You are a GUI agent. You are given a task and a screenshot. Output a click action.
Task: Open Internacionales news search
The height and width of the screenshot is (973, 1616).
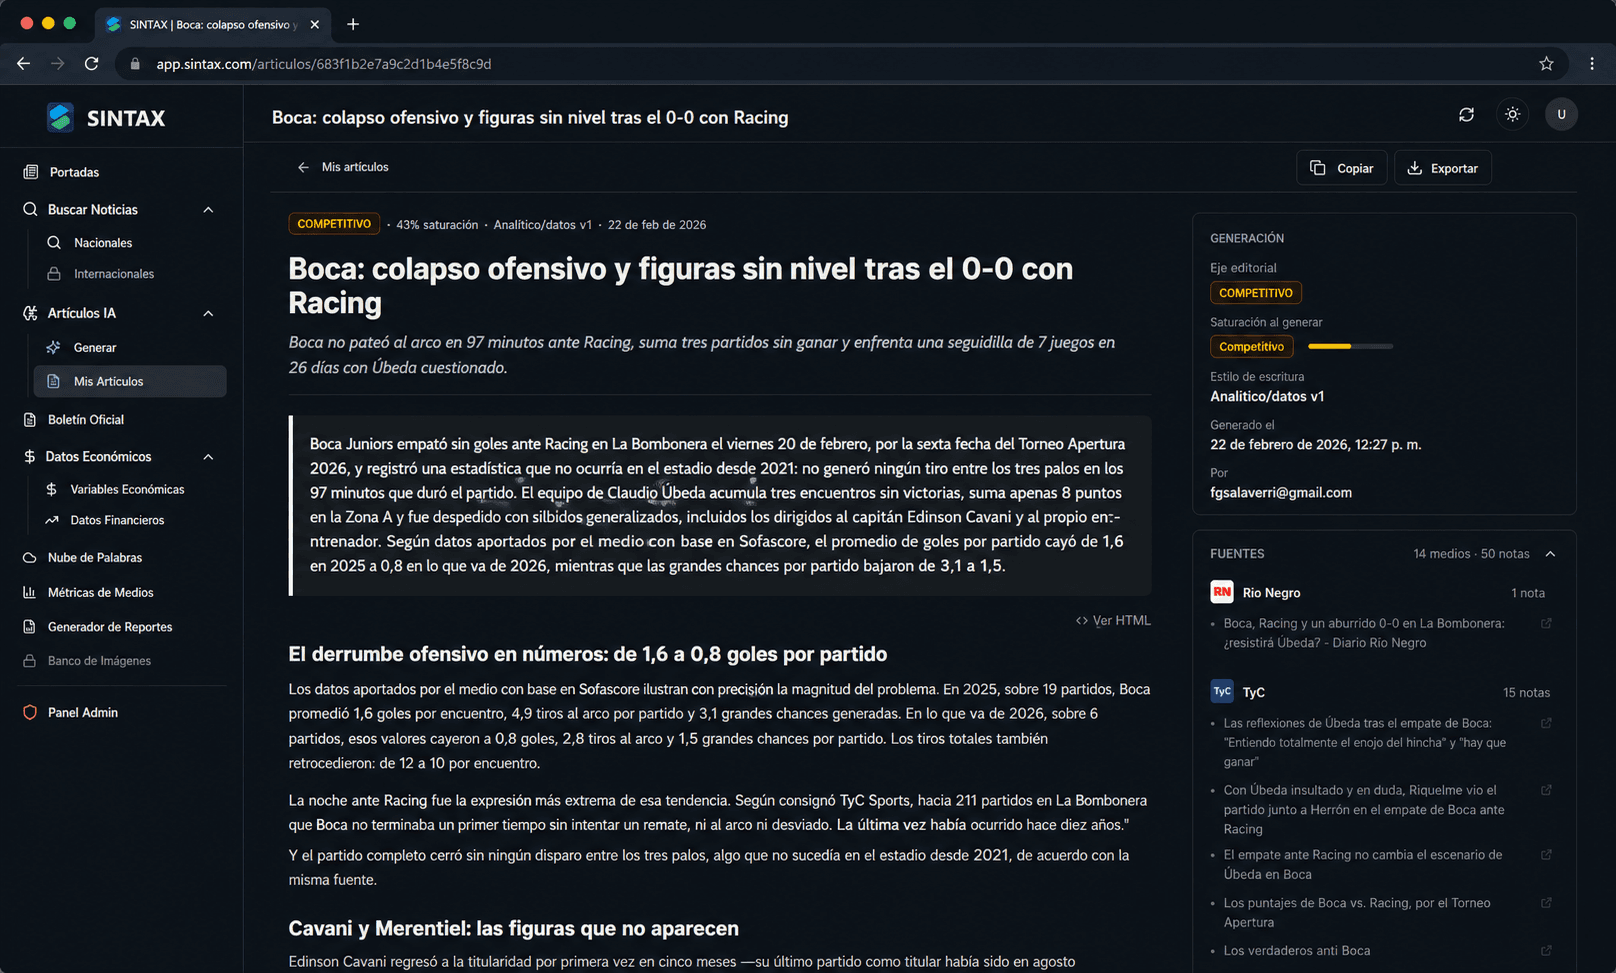pos(114,274)
